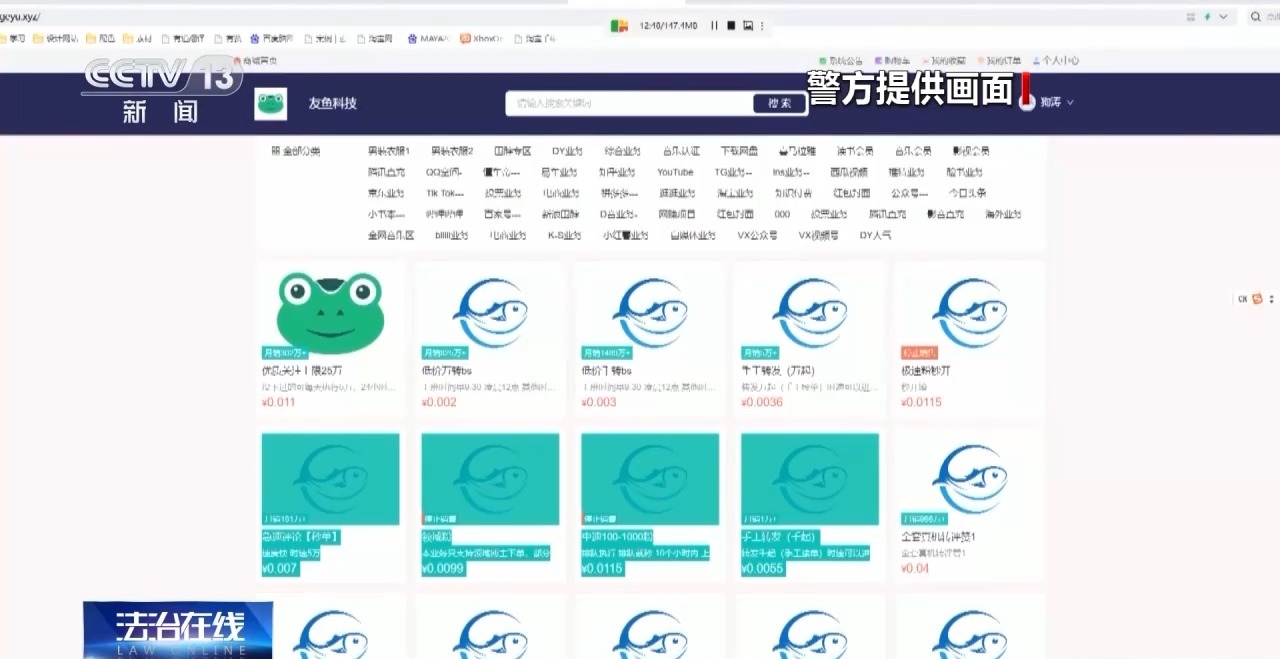
Task: Open the fish logo product priced ¥0.002
Action: 489,312
